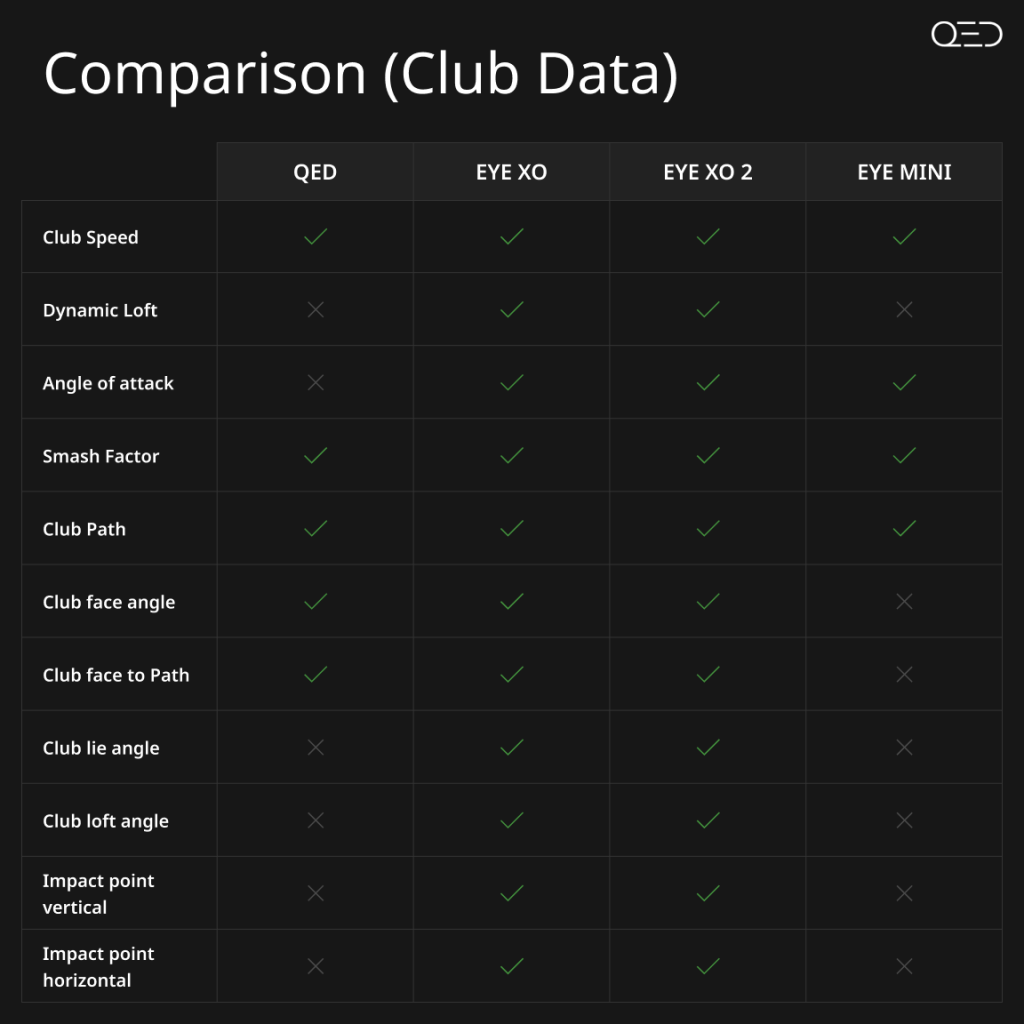Select the EYE XO 2 column header
Image resolution: width=1024 pixels, height=1024 pixels.
click(708, 172)
